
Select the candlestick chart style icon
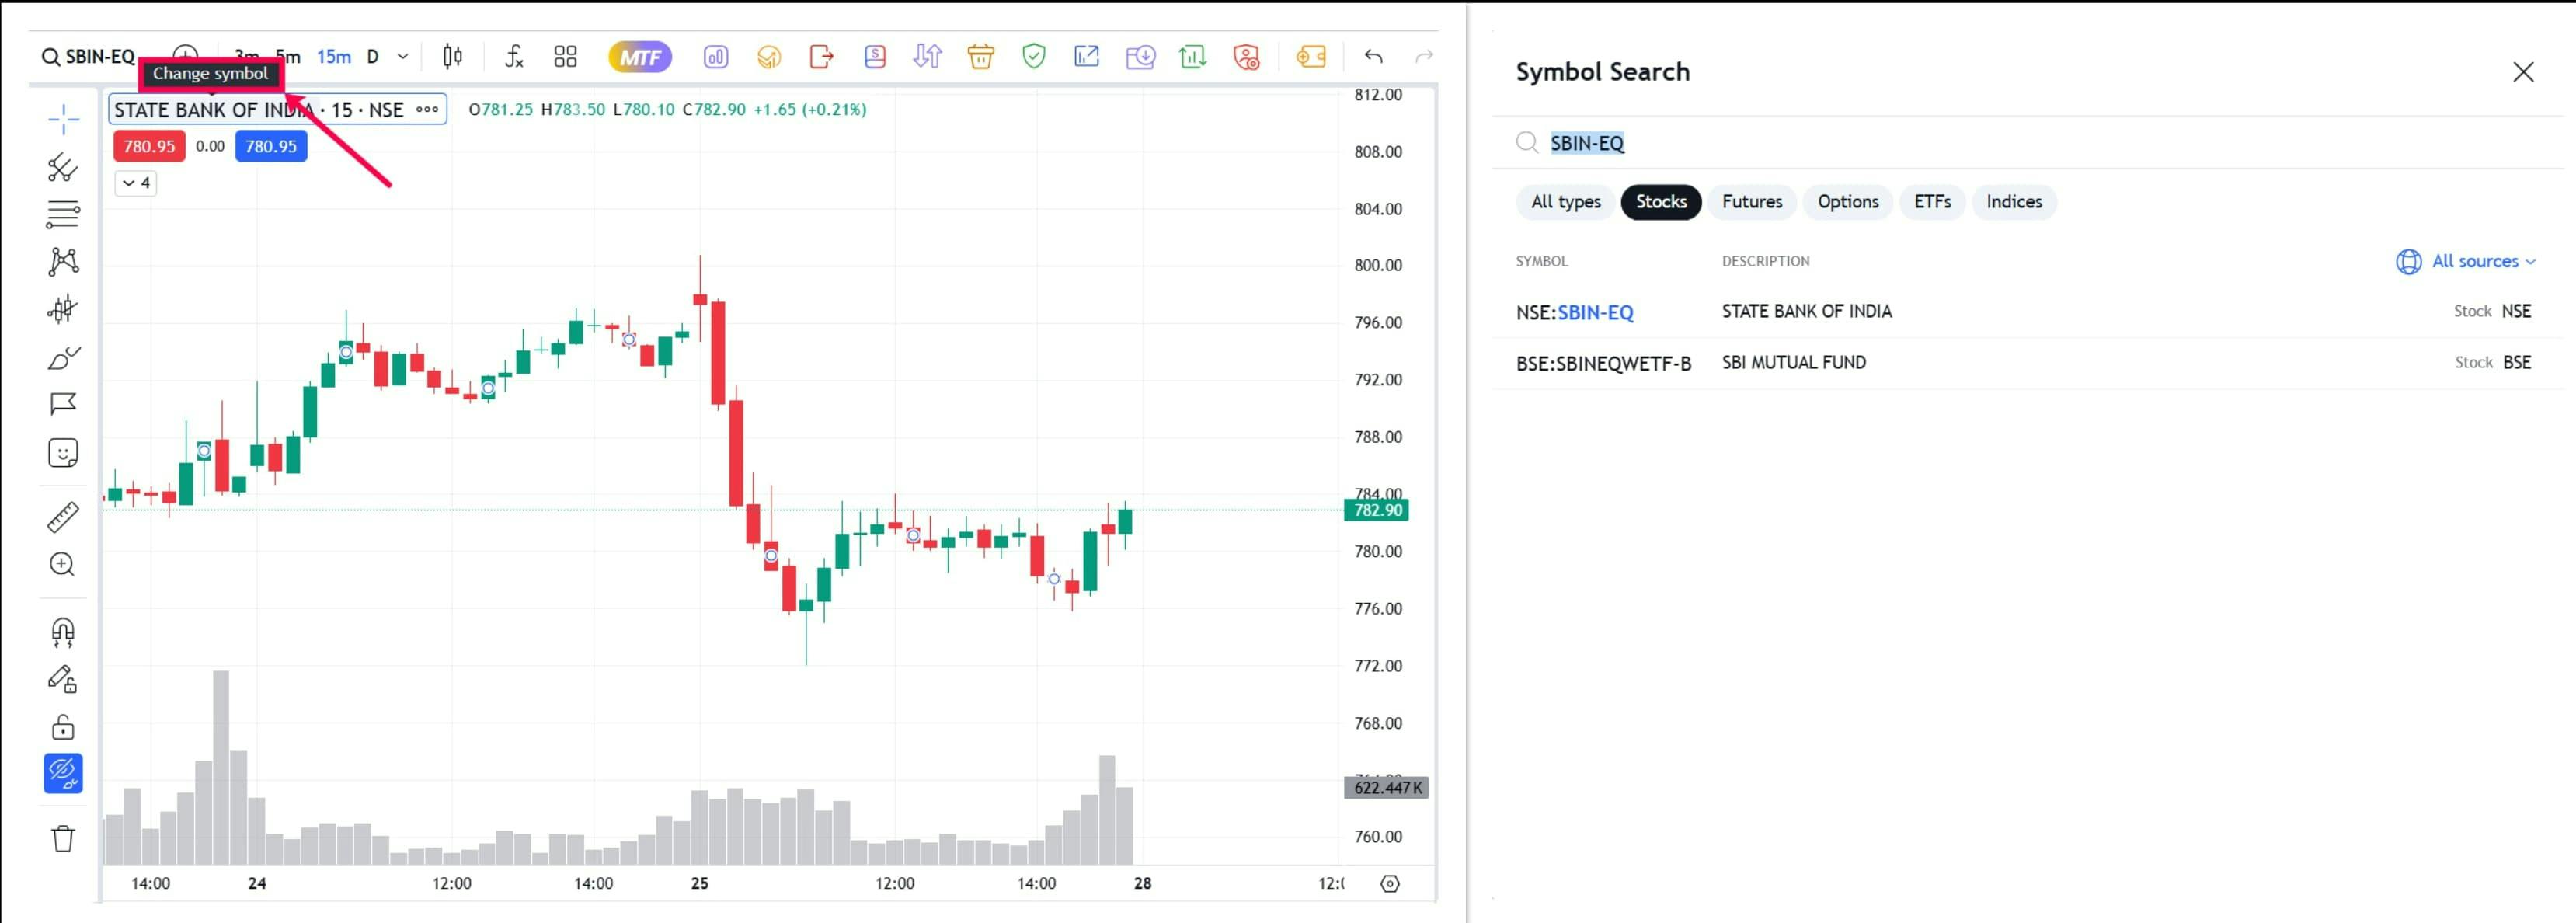[453, 57]
